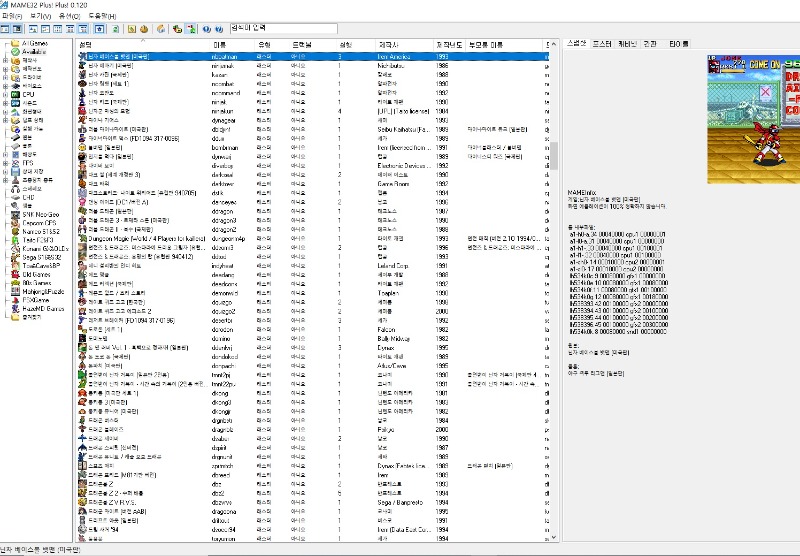Toggle the screenshot panel toolbar icon

click(x=17, y=29)
